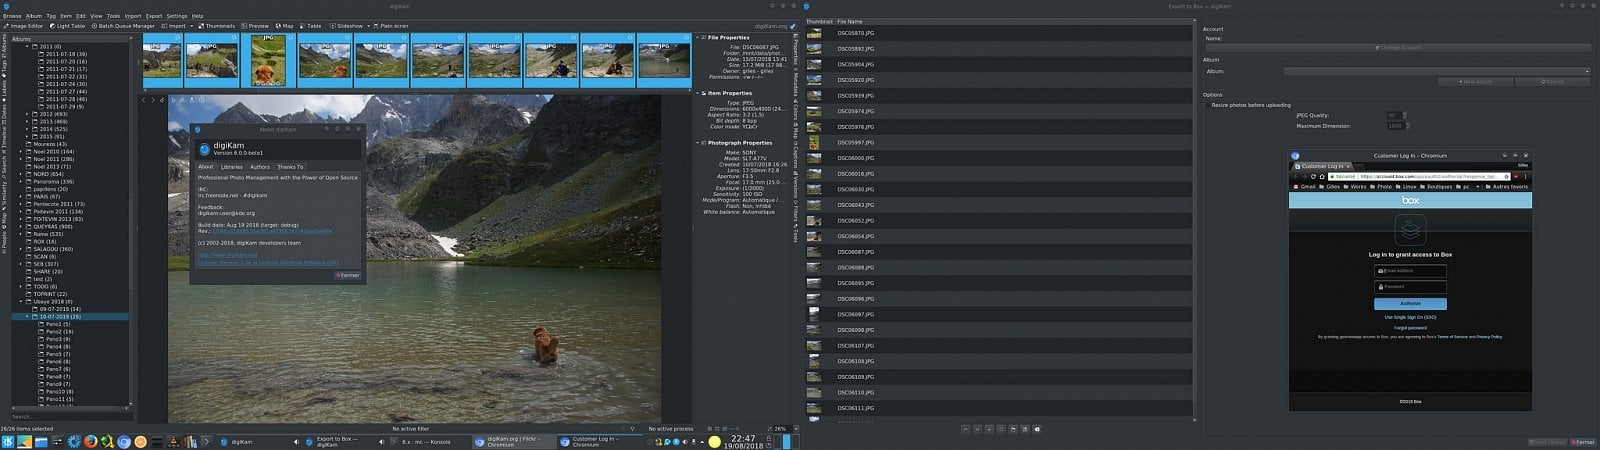The width and height of the screenshot is (1600, 450).
Task: Switch to Libraries tab in About dialog
Action: [x=231, y=167]
